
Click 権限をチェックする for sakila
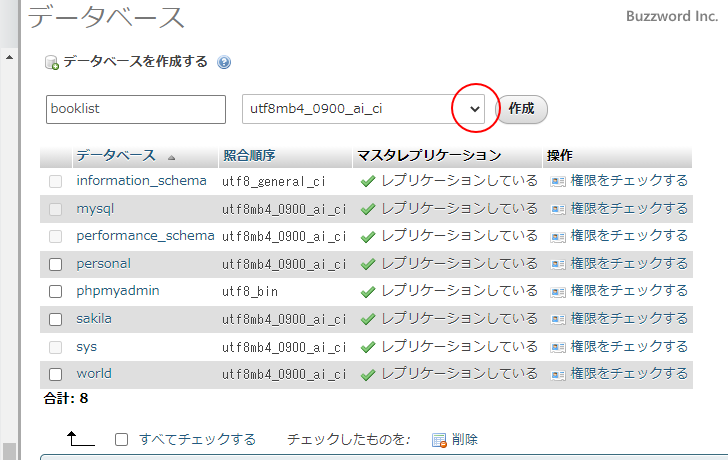click(629, 319)
